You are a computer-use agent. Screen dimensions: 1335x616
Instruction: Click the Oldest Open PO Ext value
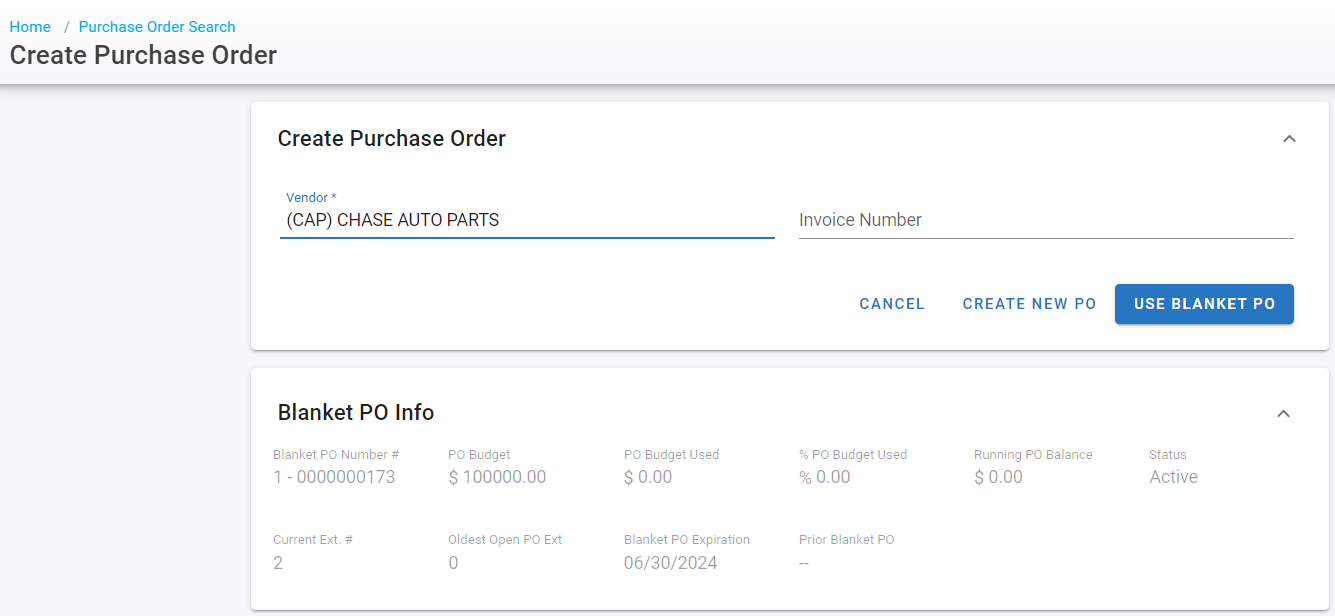pos(453,563)
